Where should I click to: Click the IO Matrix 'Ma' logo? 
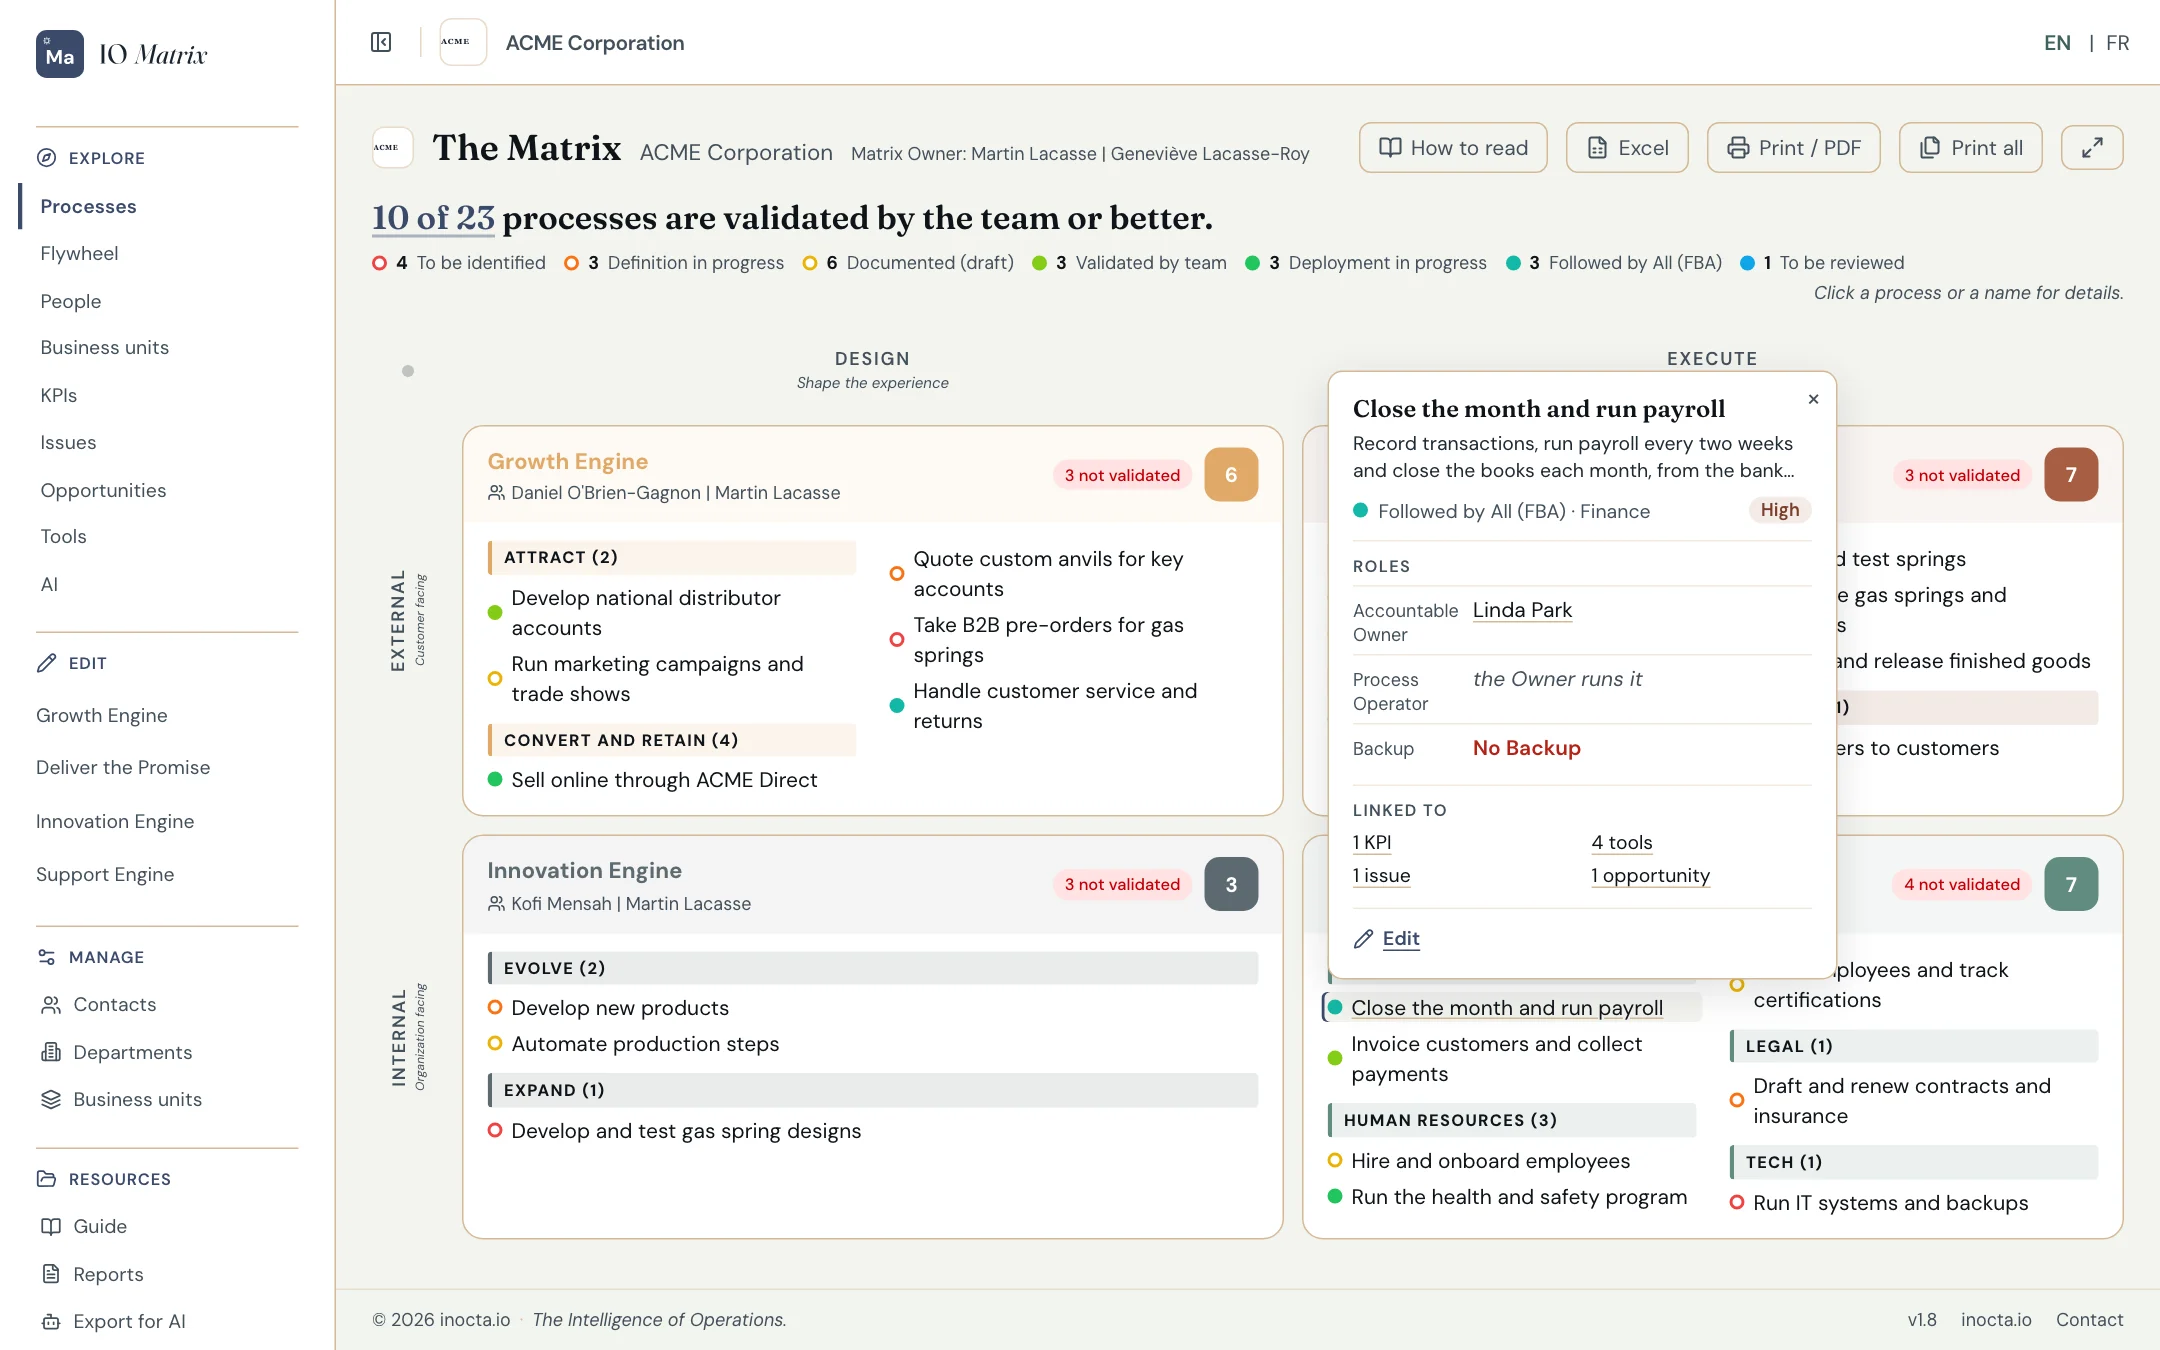click(60, 54)
